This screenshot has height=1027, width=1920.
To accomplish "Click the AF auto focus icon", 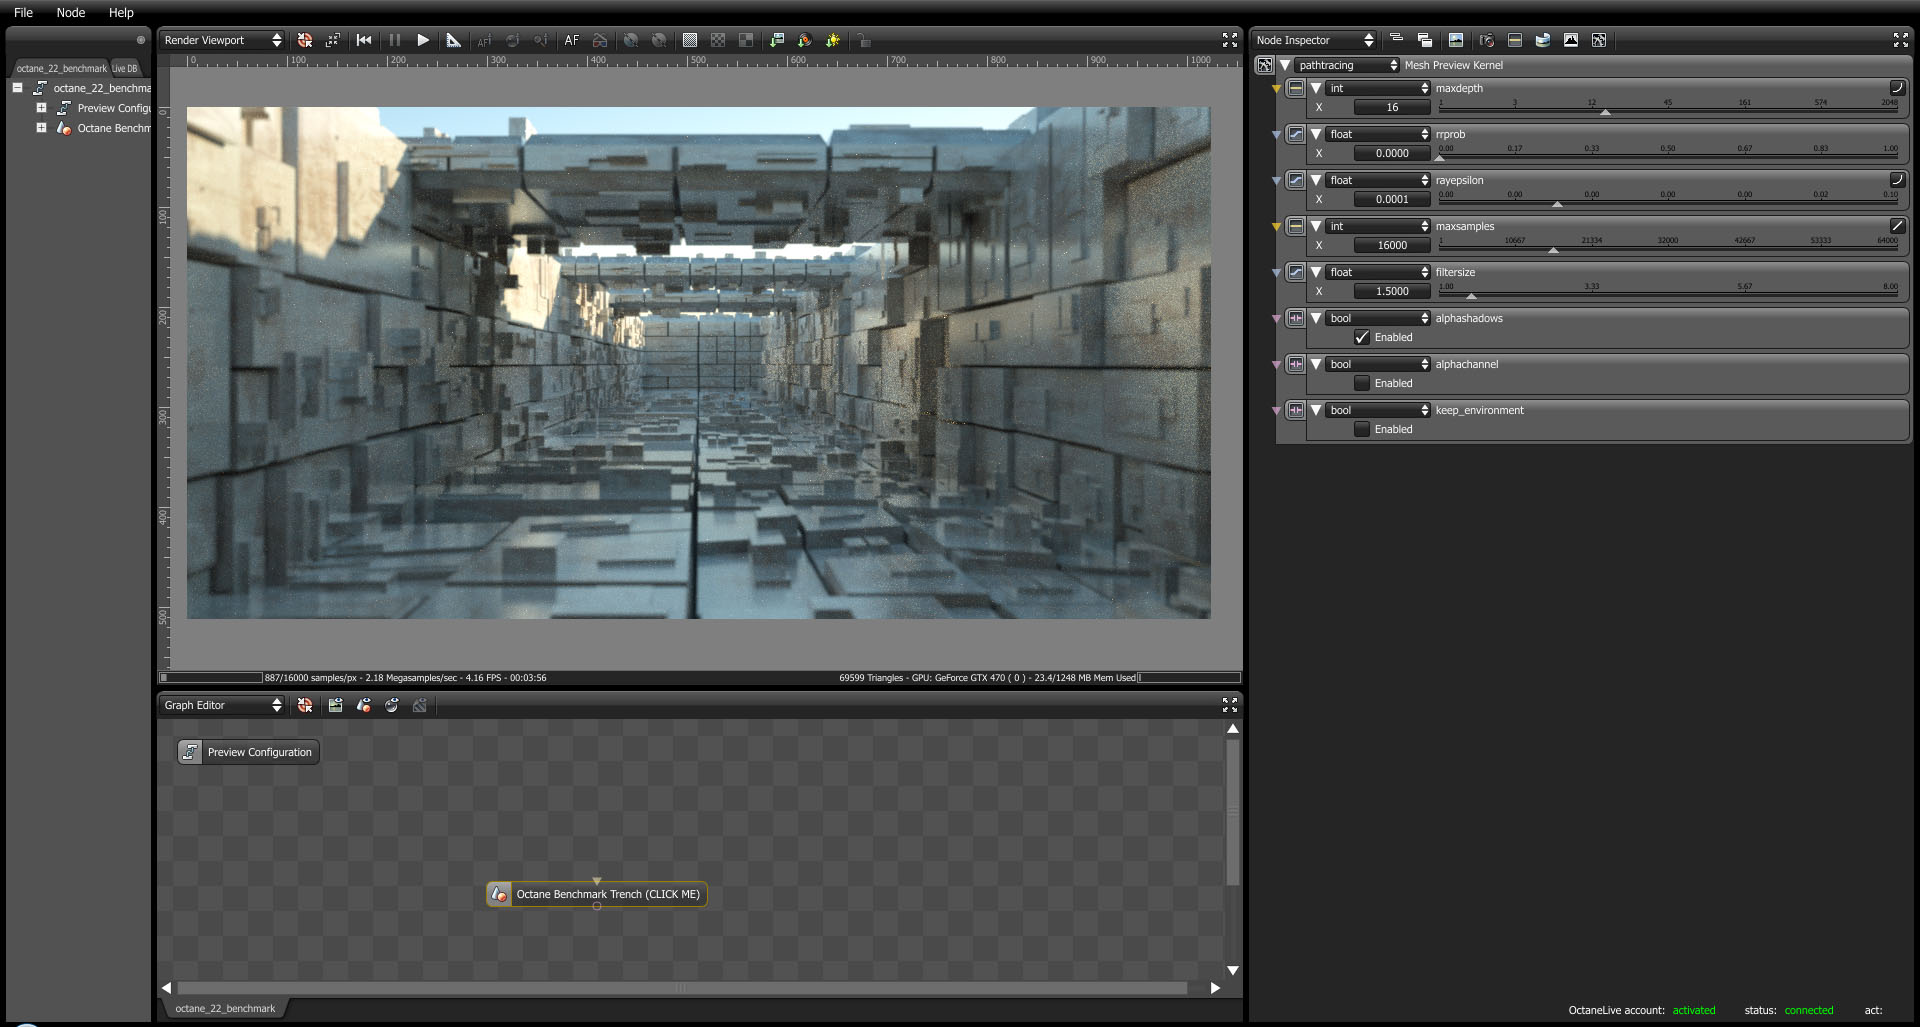I will 572,40.
